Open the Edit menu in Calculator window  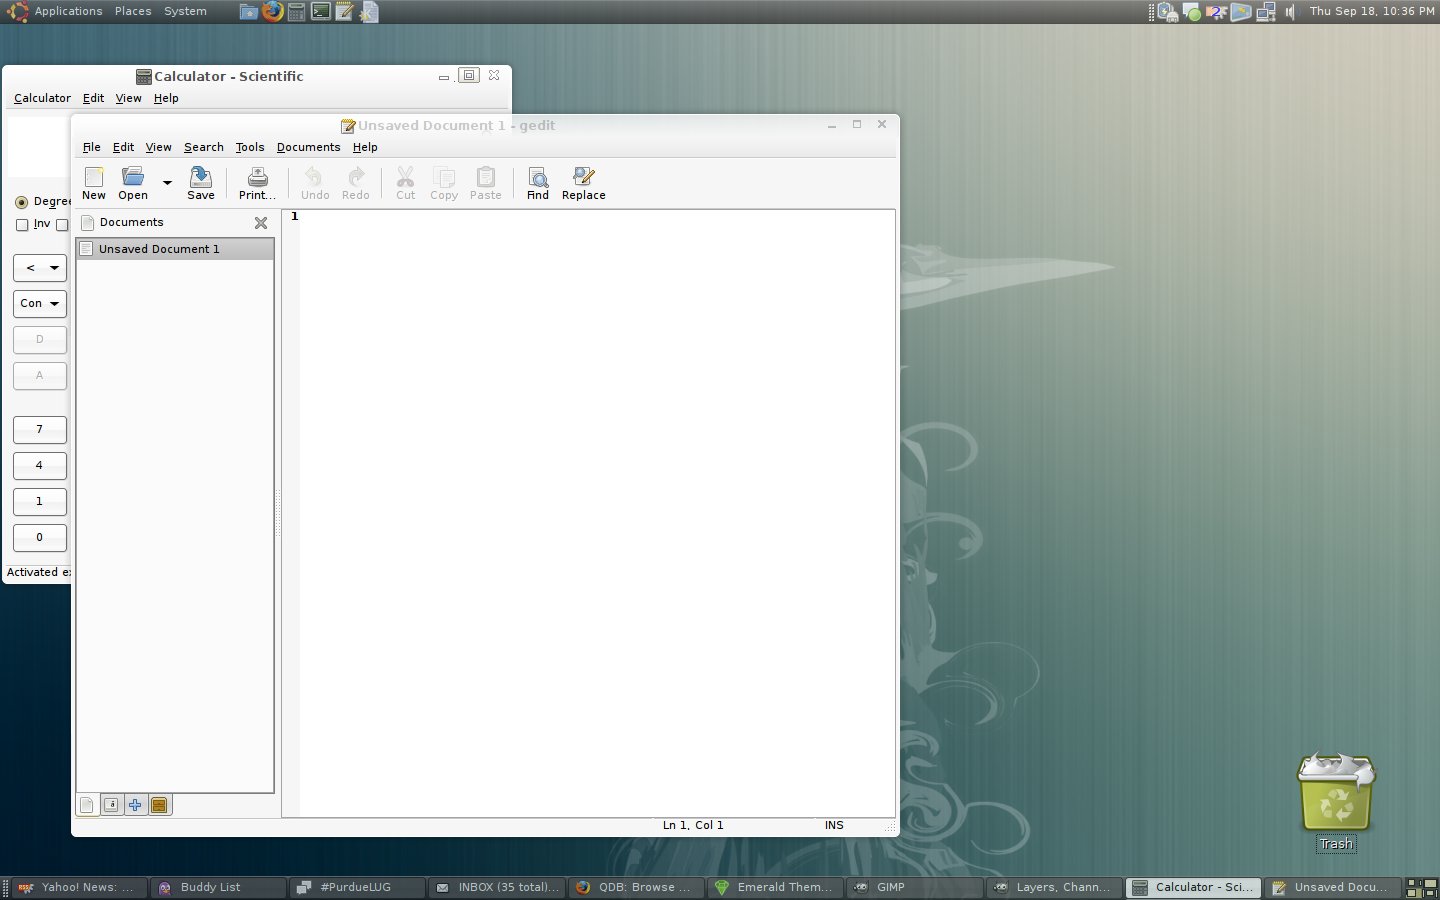point(93,98)
